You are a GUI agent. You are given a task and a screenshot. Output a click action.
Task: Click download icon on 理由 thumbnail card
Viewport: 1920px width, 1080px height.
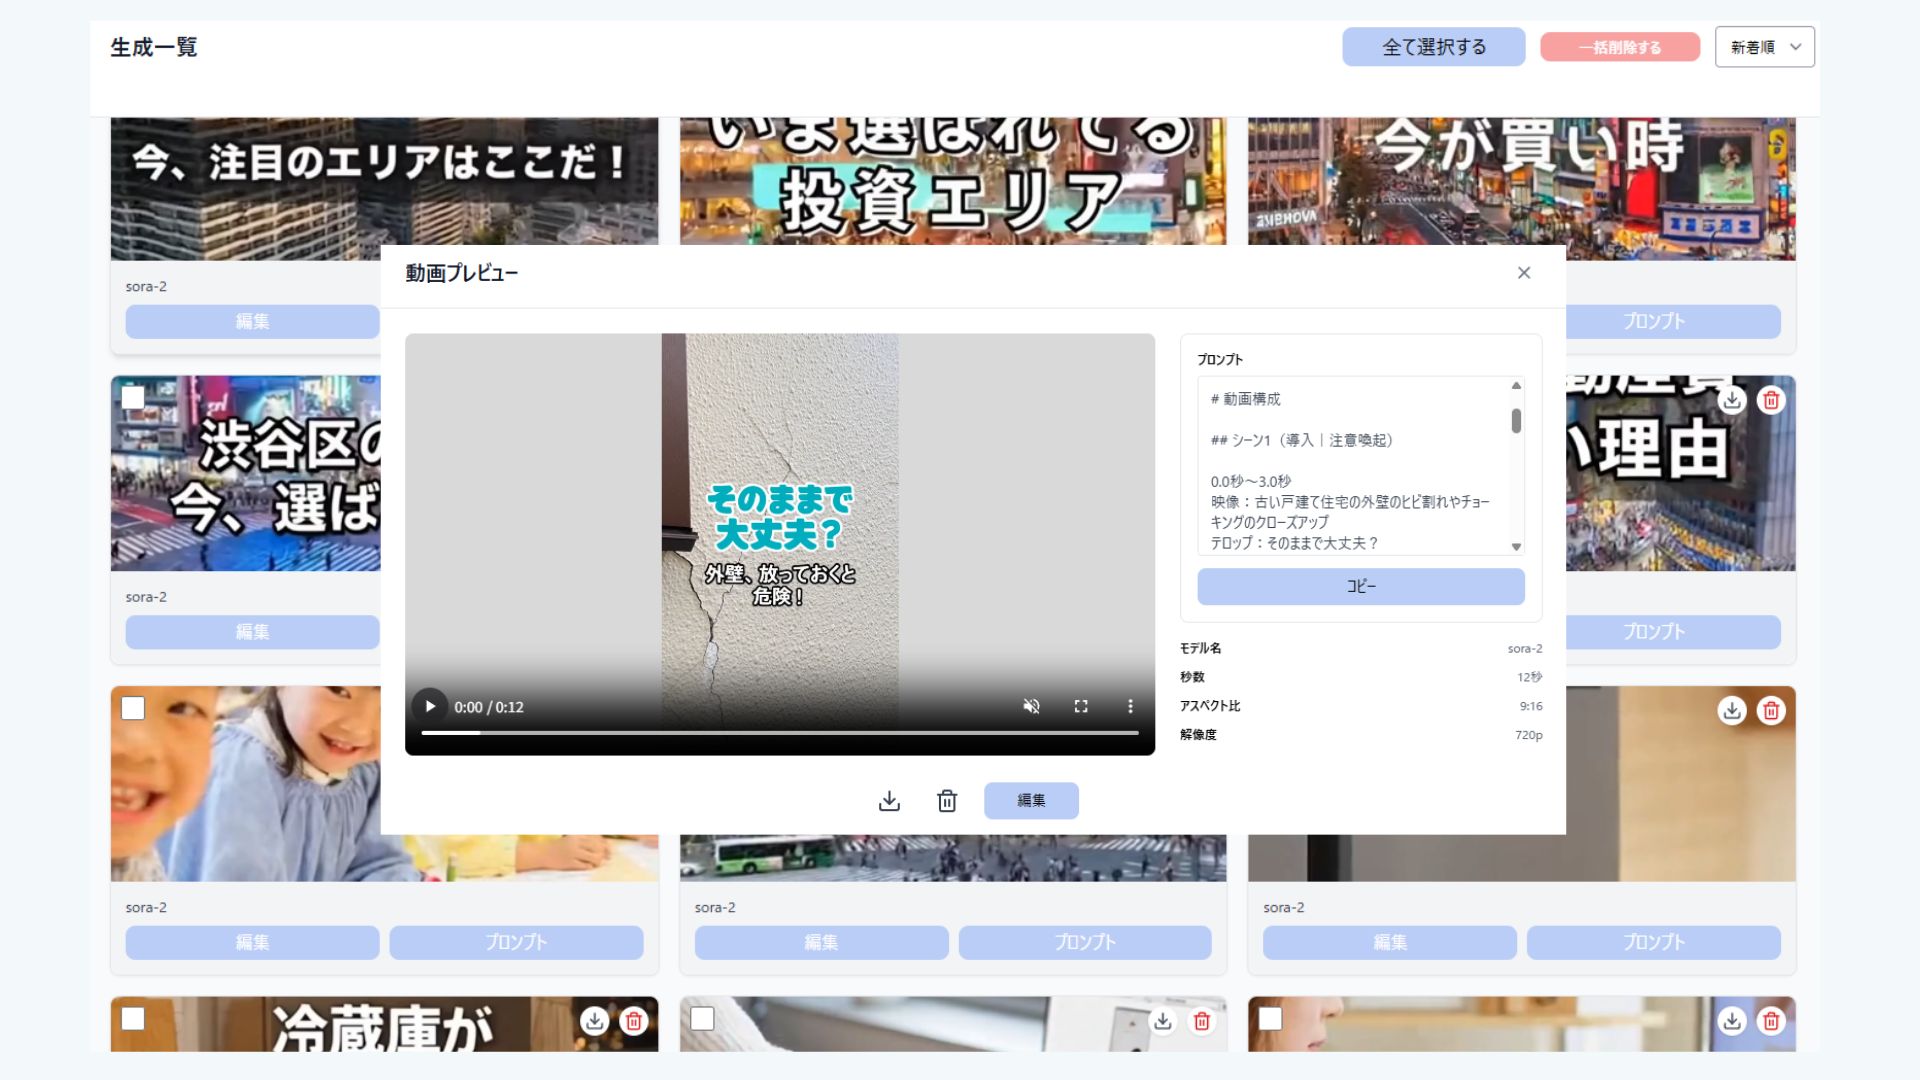point(1732,400)
